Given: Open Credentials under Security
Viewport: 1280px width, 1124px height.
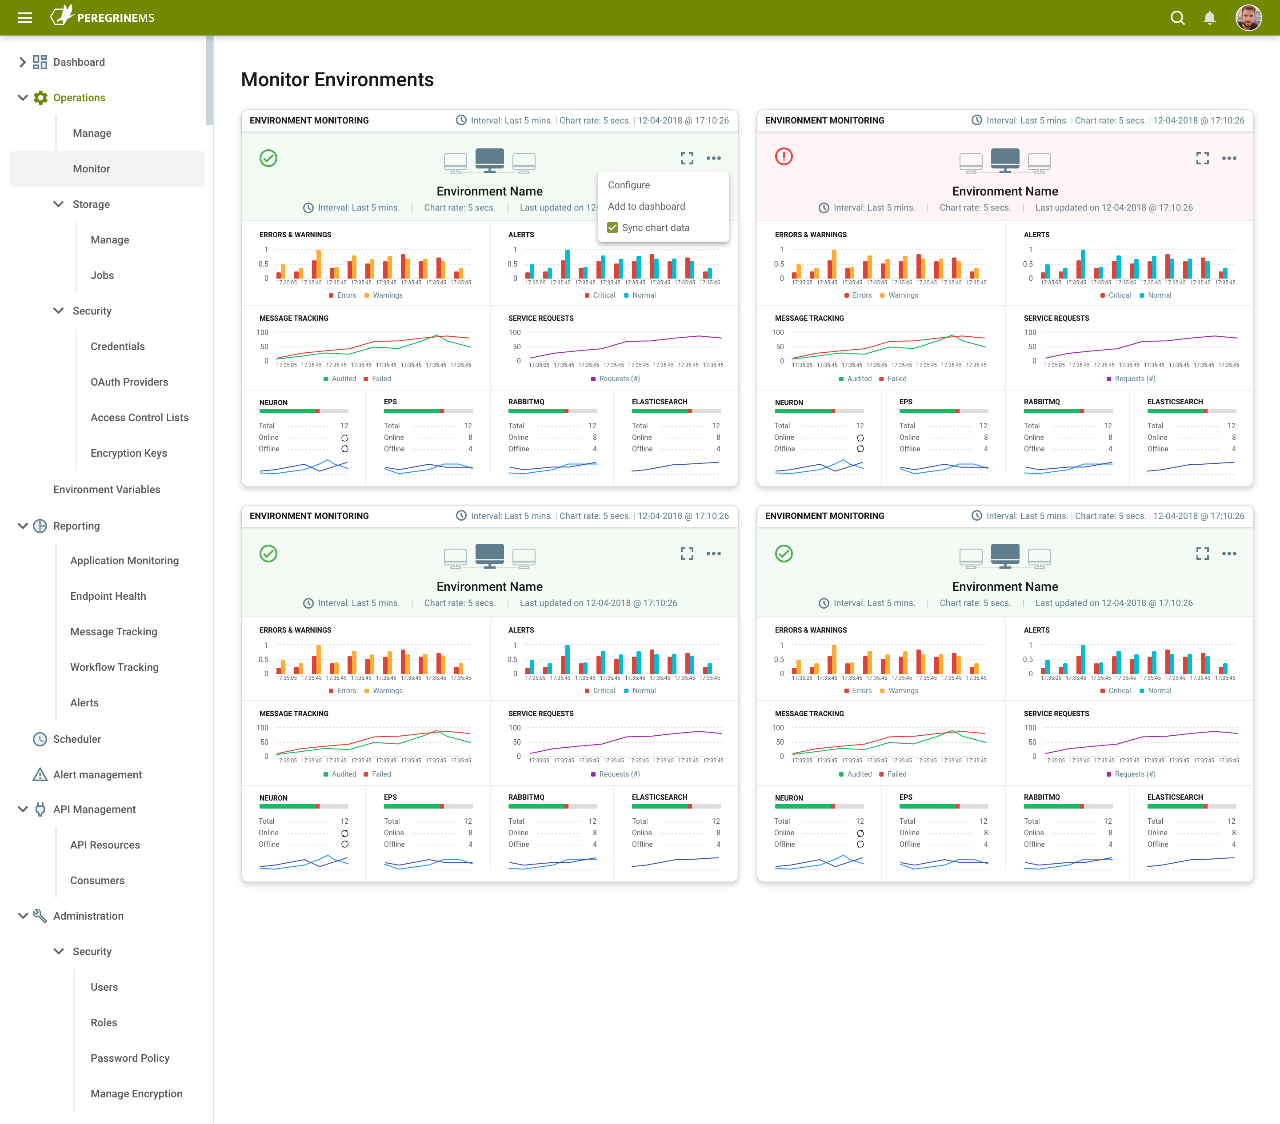Looking at the screenshot, I should (118, 346).
